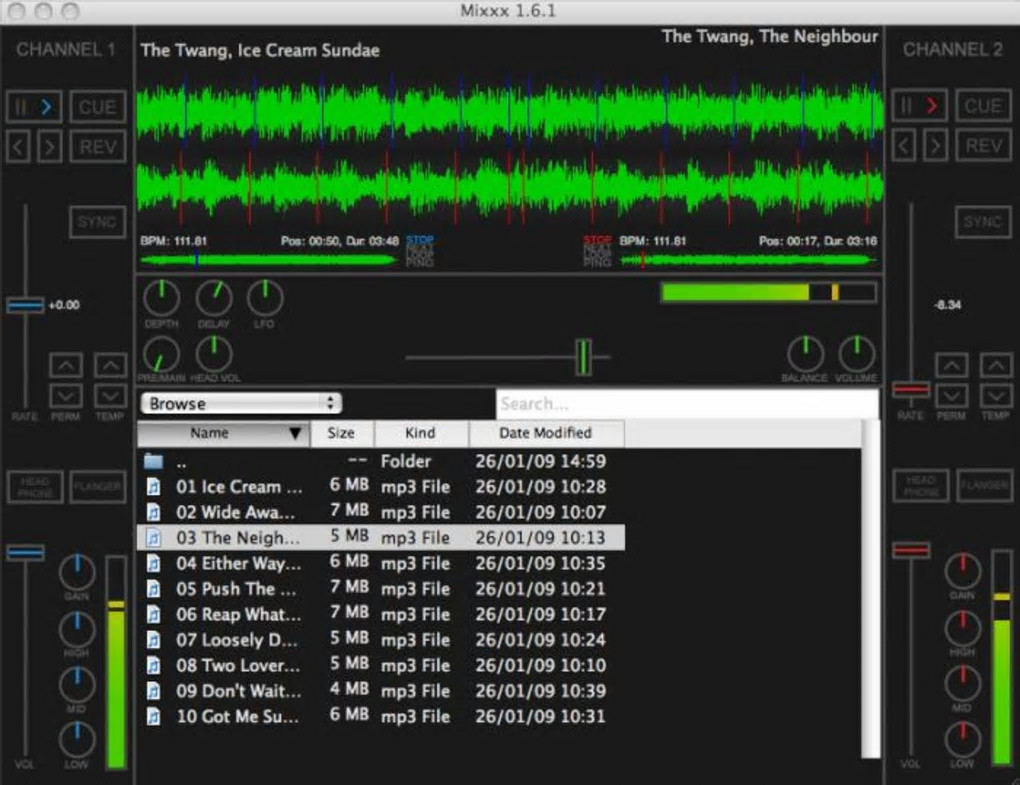Click the fast-forward arrow on Channel 2
Image resolution: width=1020 pixels, height=785 pixels.
(x=935, y=146)
